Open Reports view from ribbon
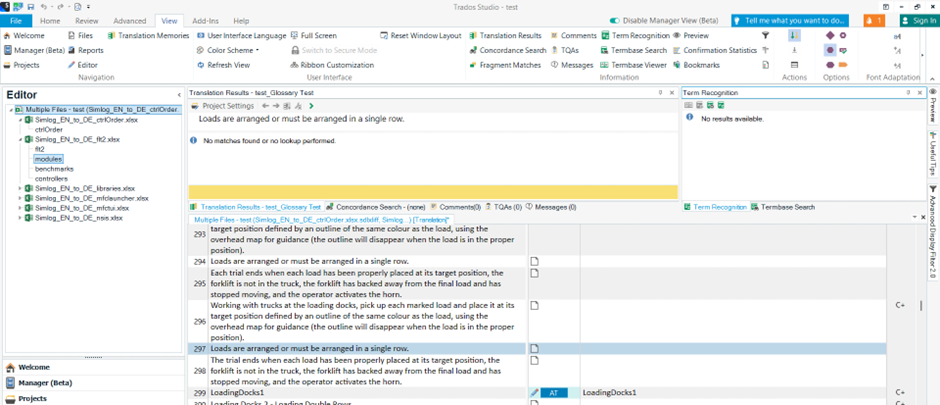Image resolution: width=940 pixels, height=405 pixels. pos(86,50)
